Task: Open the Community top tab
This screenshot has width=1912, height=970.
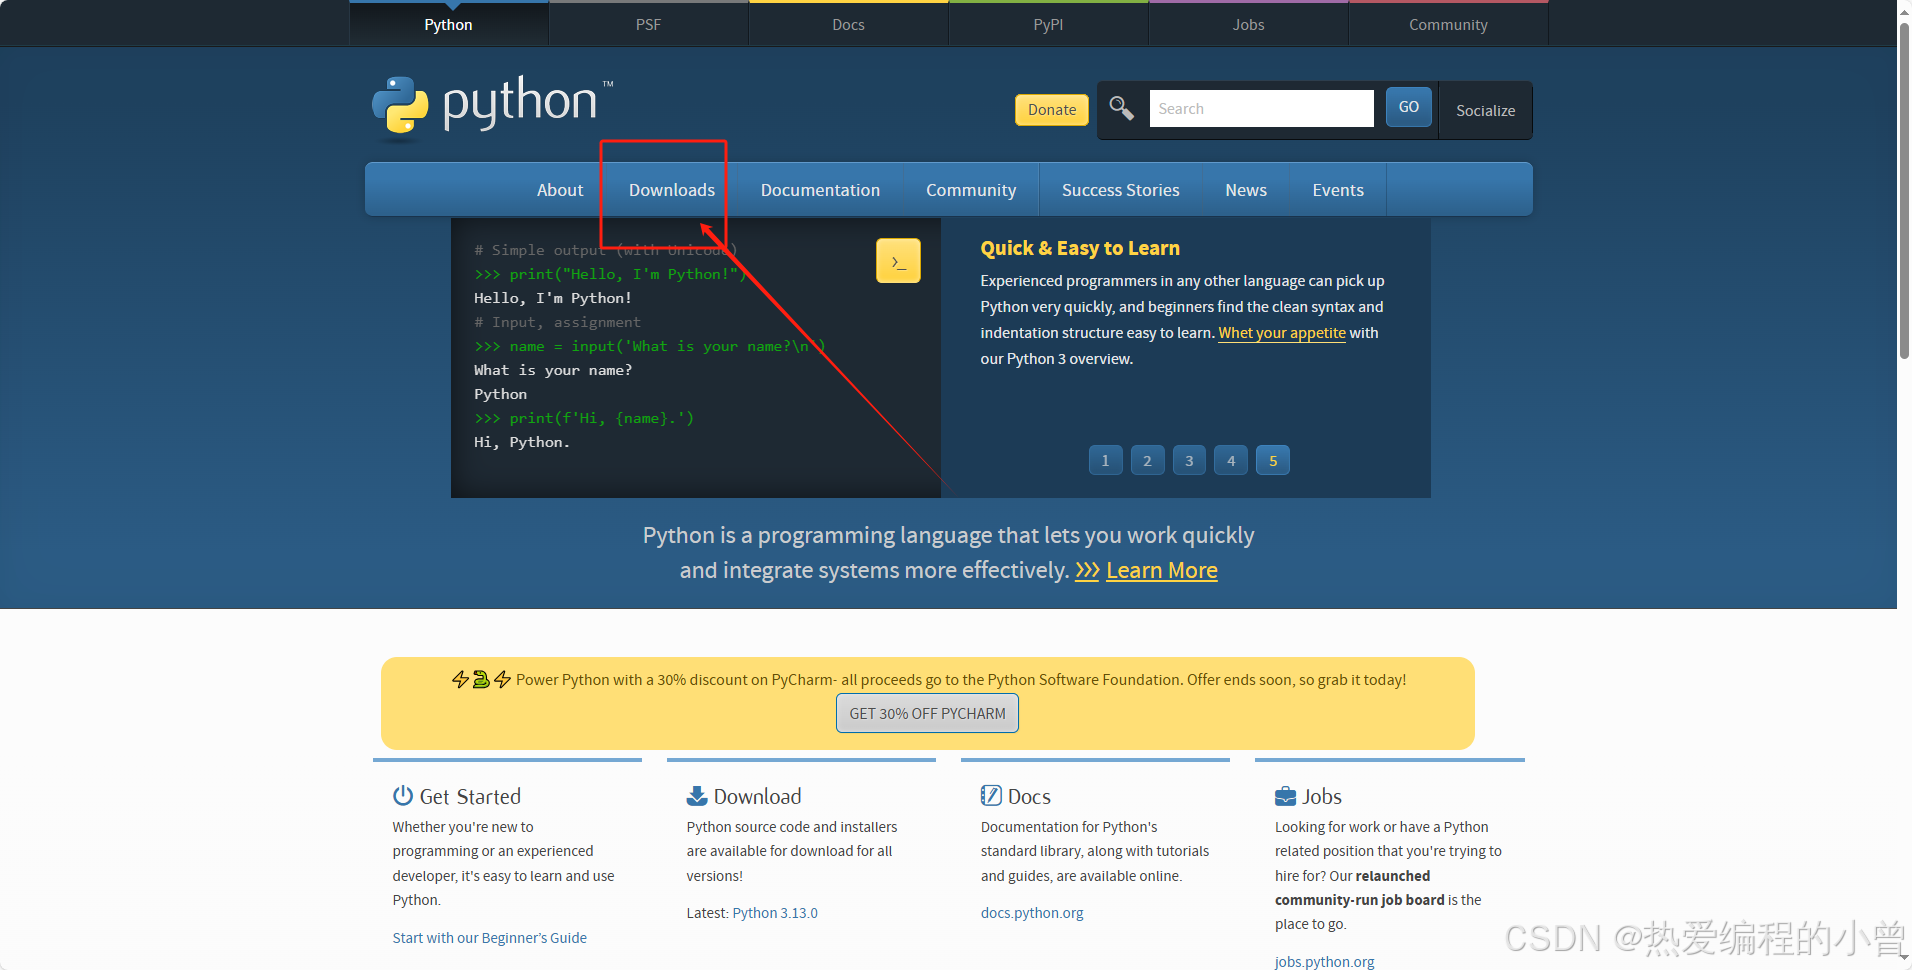Action: pyautogui.click(x=1448, y=24)
